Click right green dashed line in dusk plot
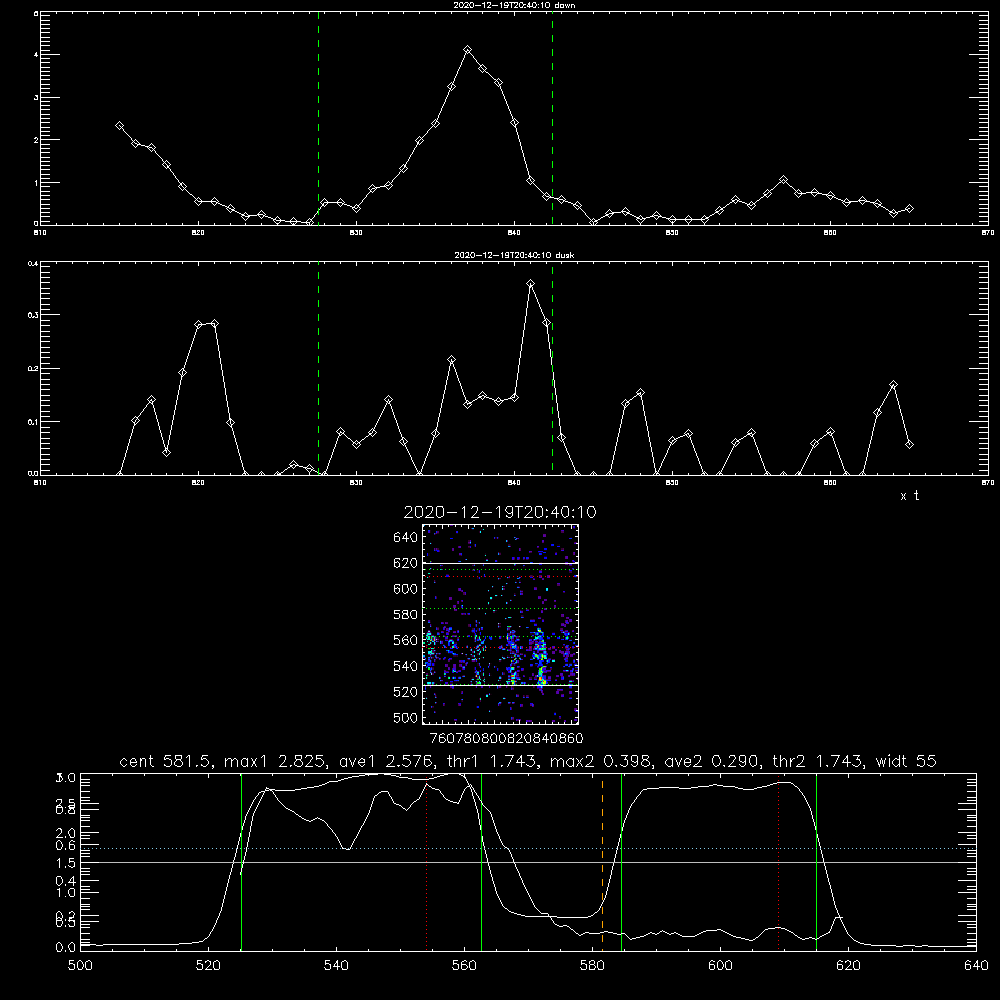Screen dimensions: 1000x1000 pos(552,368)
